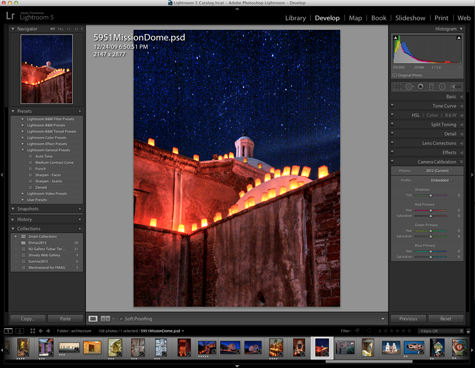The height and width of the screenshot is (368, 475).
Task: Open the Filters Off dropdown
Action: coord(441,331)
